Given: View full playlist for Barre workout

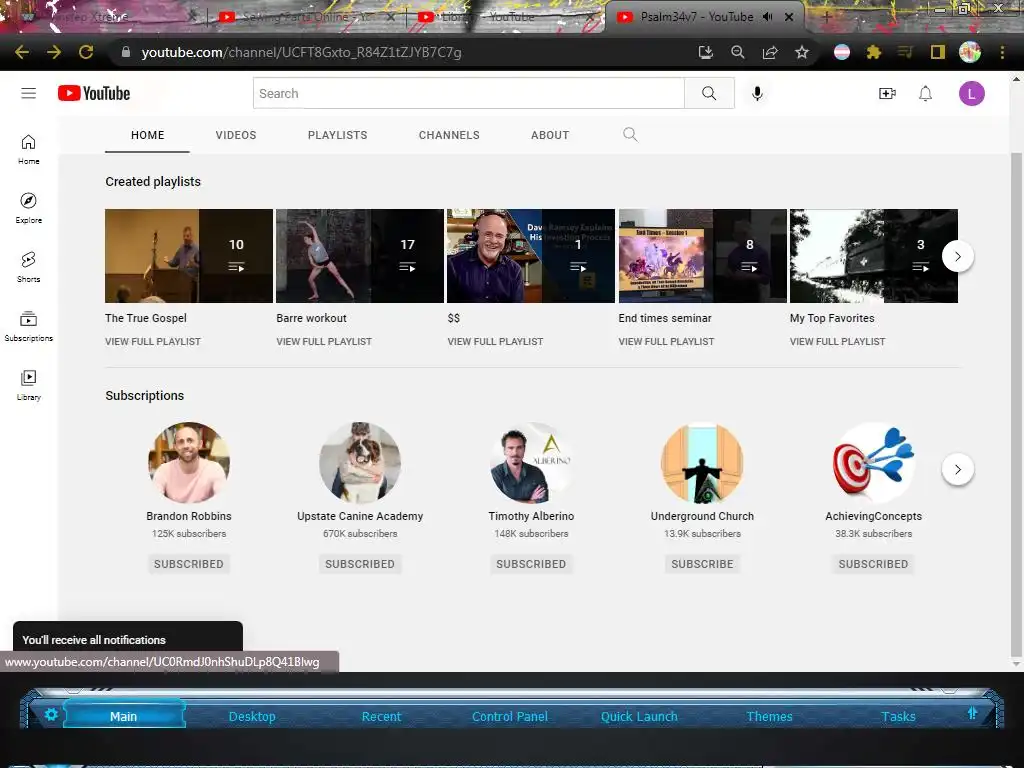Looking at the screenshot, I should pos(324,342).
